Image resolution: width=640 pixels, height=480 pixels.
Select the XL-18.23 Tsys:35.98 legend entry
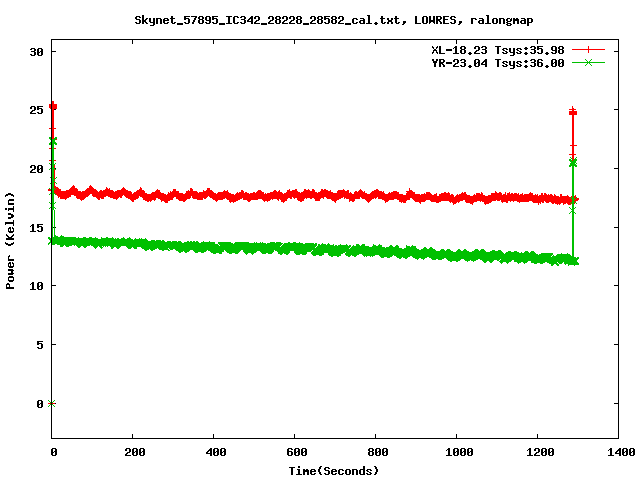498,50
